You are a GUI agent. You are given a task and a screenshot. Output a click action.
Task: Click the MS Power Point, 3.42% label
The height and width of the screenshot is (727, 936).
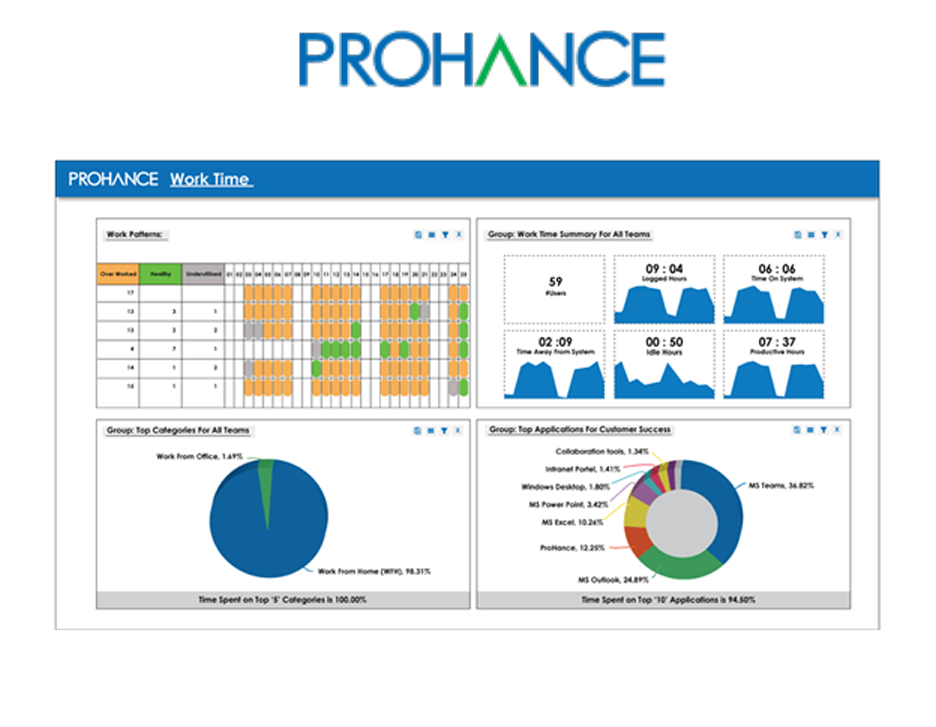point(568,504)
